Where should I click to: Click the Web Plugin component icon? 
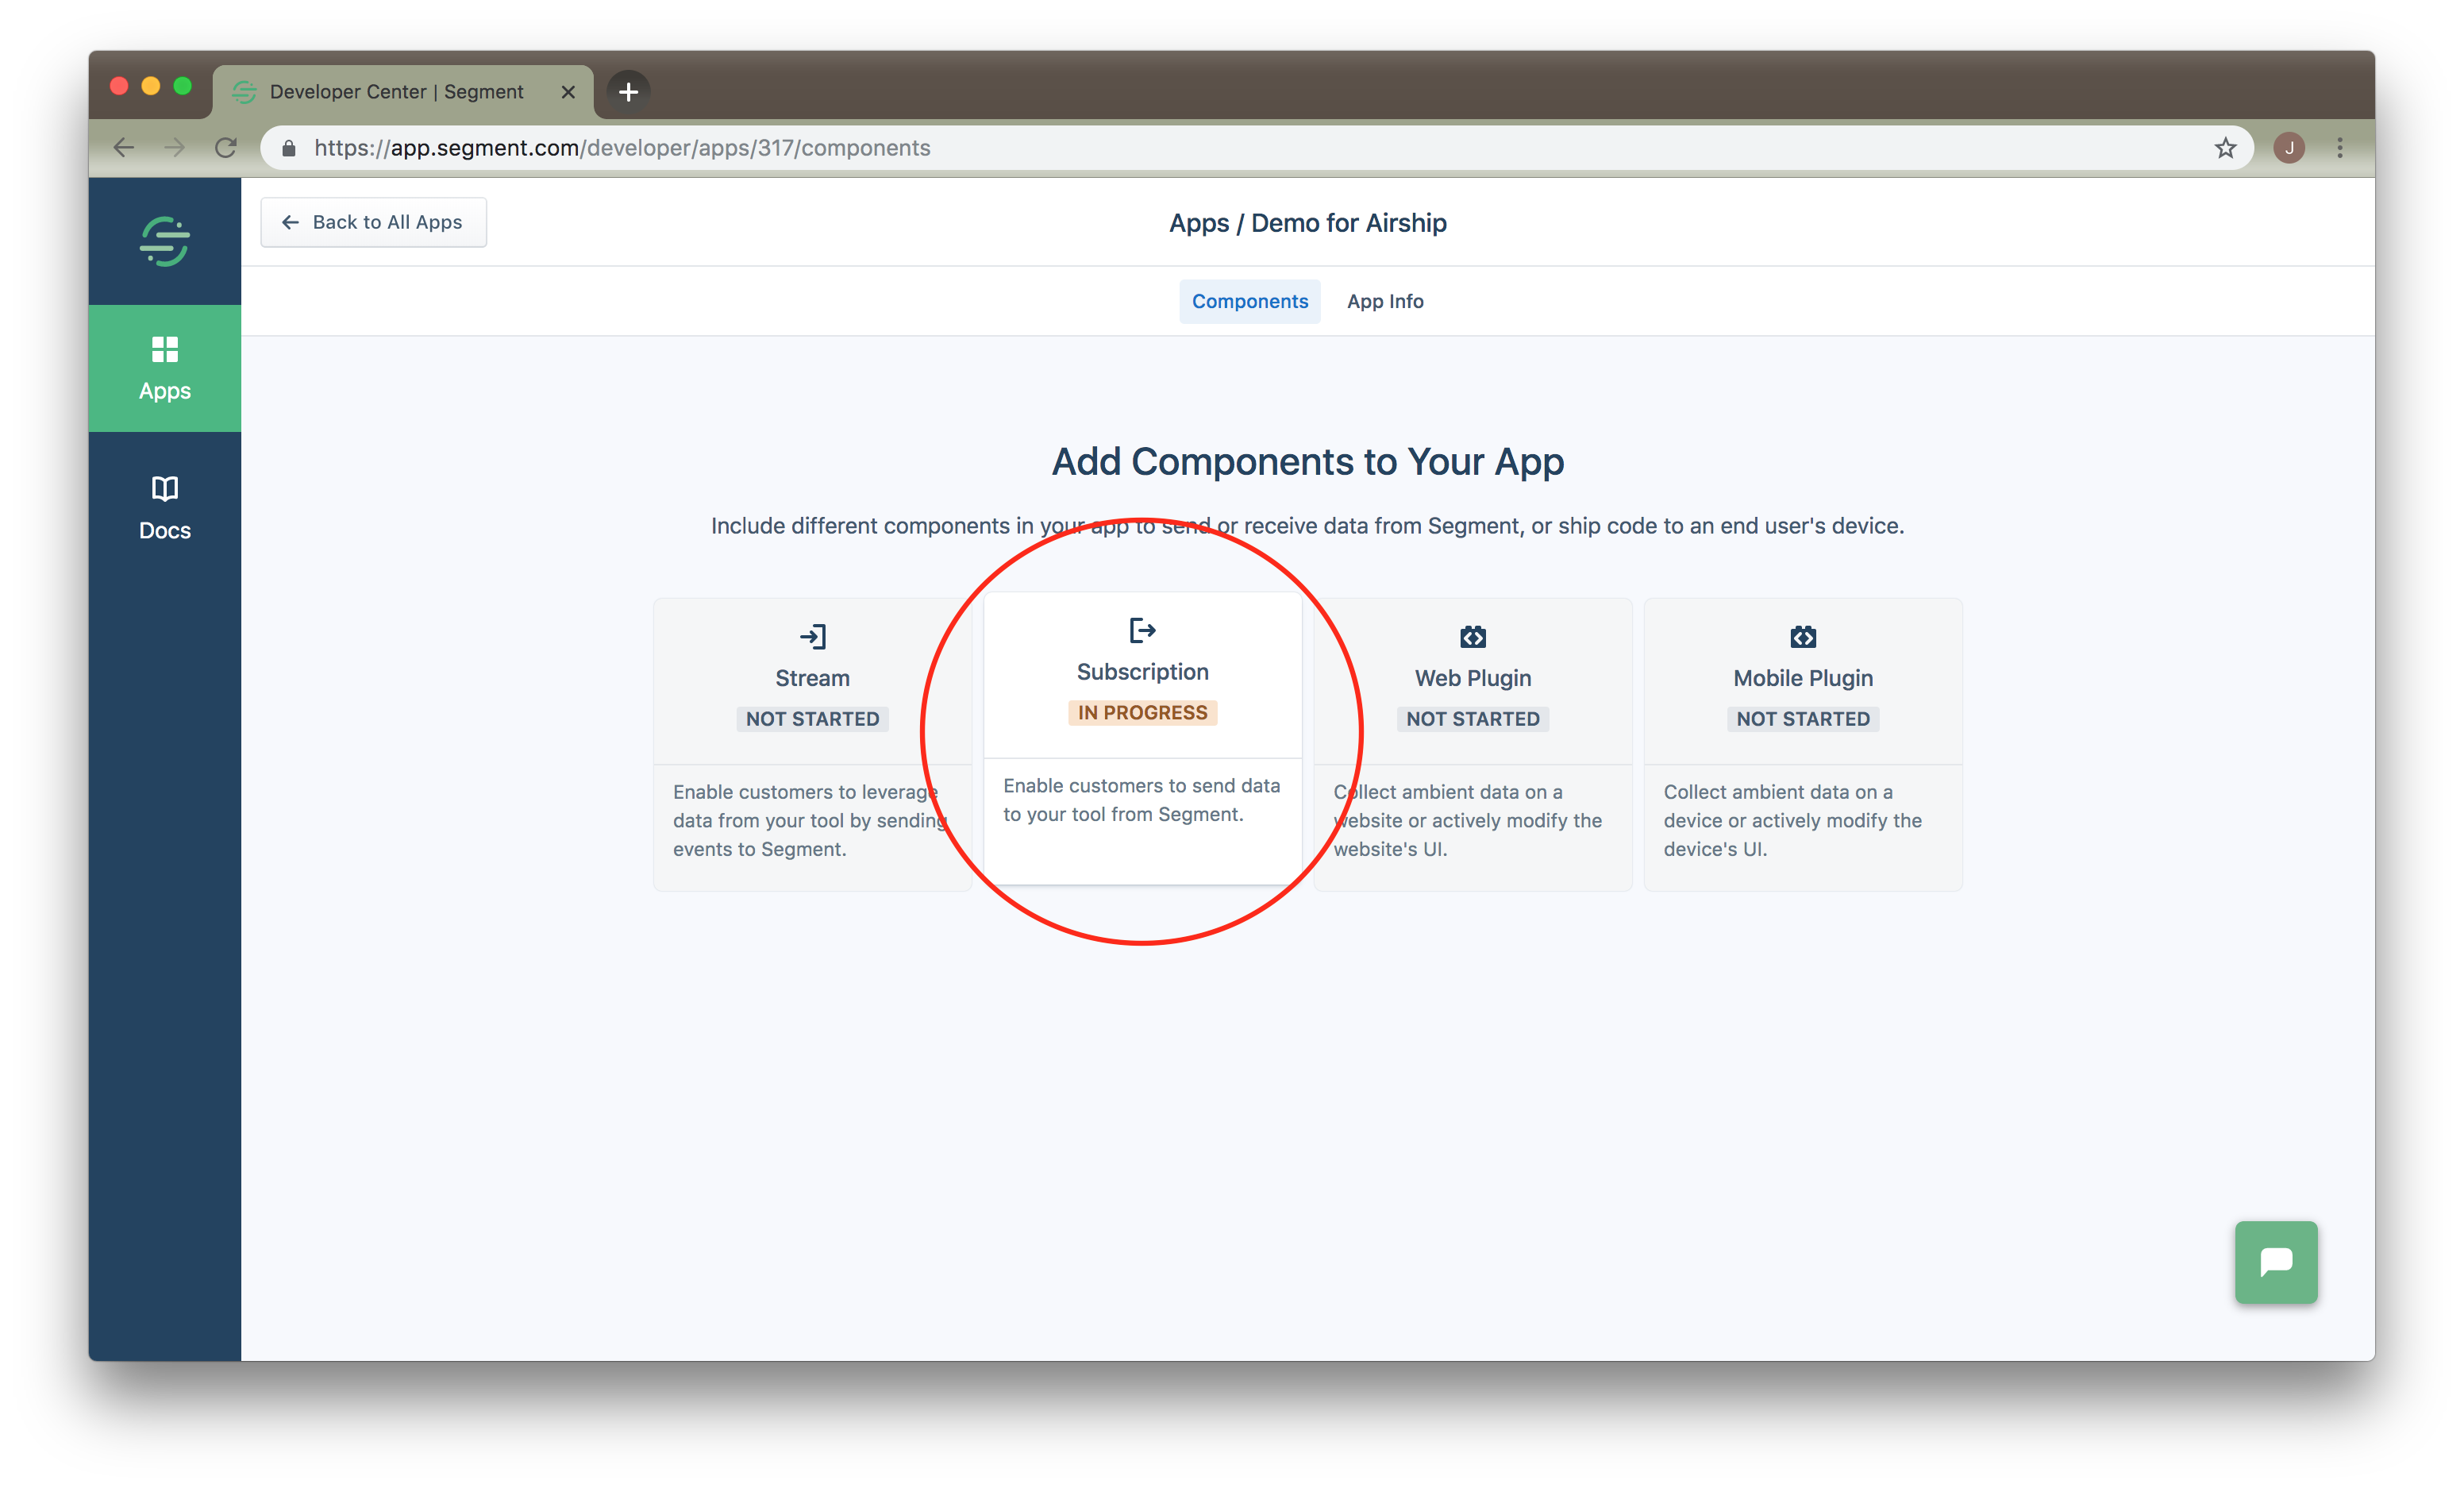[x=1472, y=636]
